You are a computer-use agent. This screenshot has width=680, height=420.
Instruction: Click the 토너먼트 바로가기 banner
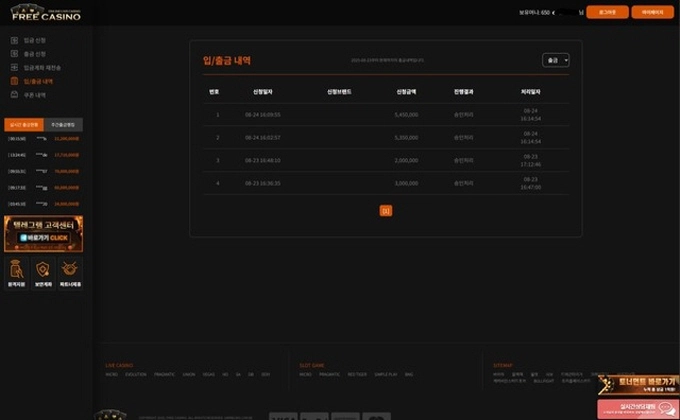coord(638,386)
